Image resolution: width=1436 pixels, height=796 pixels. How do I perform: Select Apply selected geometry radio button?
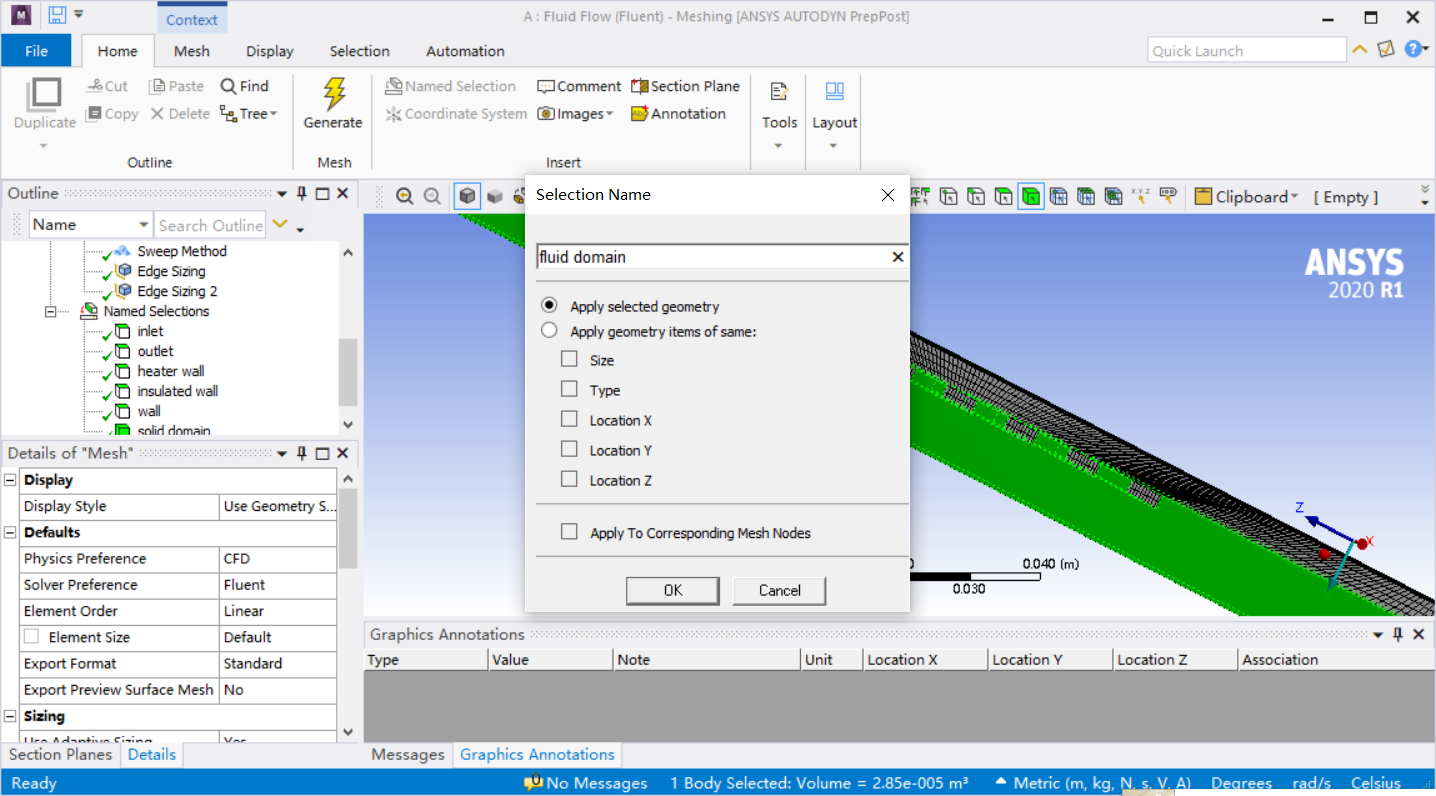(549, 305)
